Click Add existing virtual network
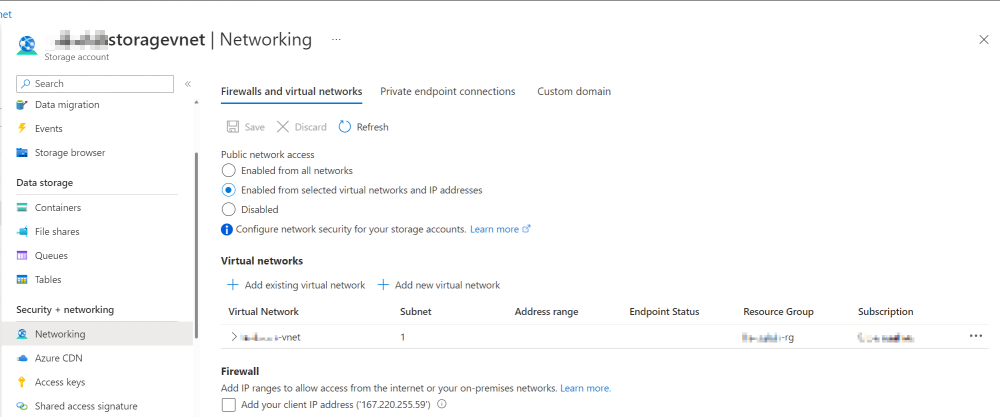This screenshot has height=417, width=1000. coord(296,285)
